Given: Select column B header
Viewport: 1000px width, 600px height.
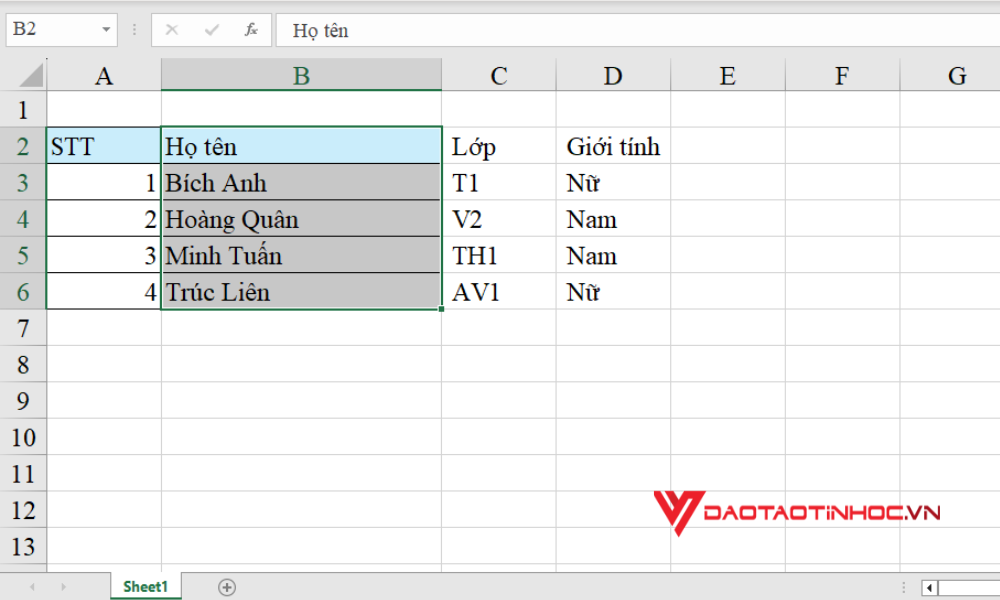Looking at the screenshot, I should coord(301,75).
